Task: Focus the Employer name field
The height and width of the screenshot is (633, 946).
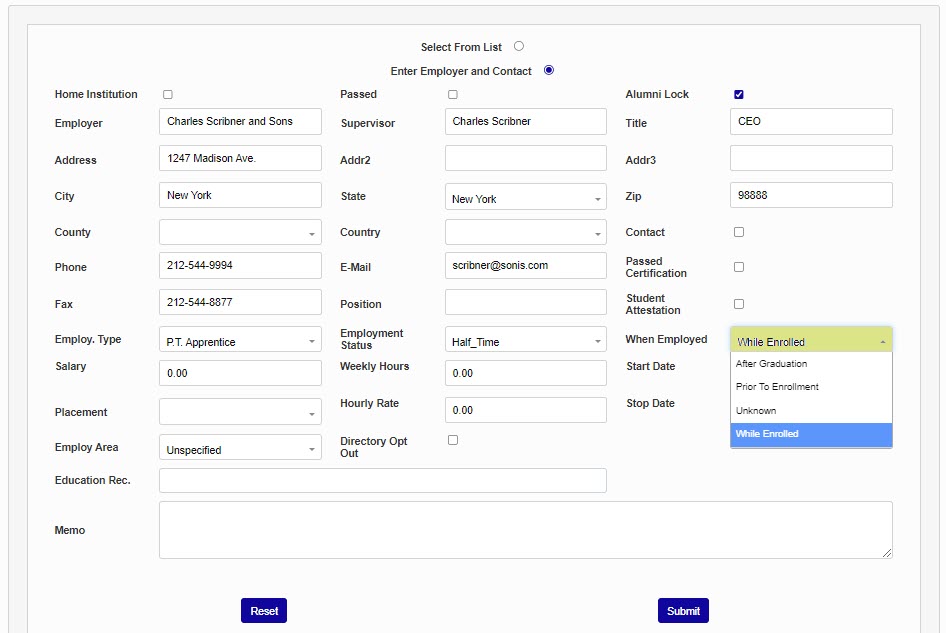Action: pos(240,122)
